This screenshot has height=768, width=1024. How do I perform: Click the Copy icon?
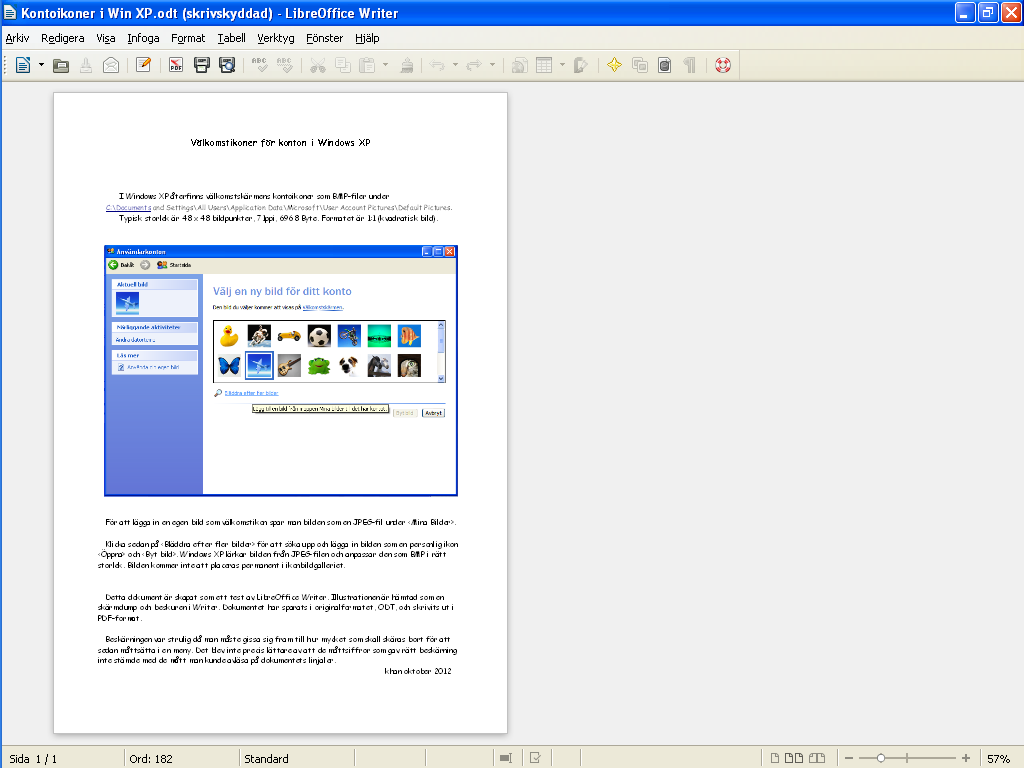343,65
